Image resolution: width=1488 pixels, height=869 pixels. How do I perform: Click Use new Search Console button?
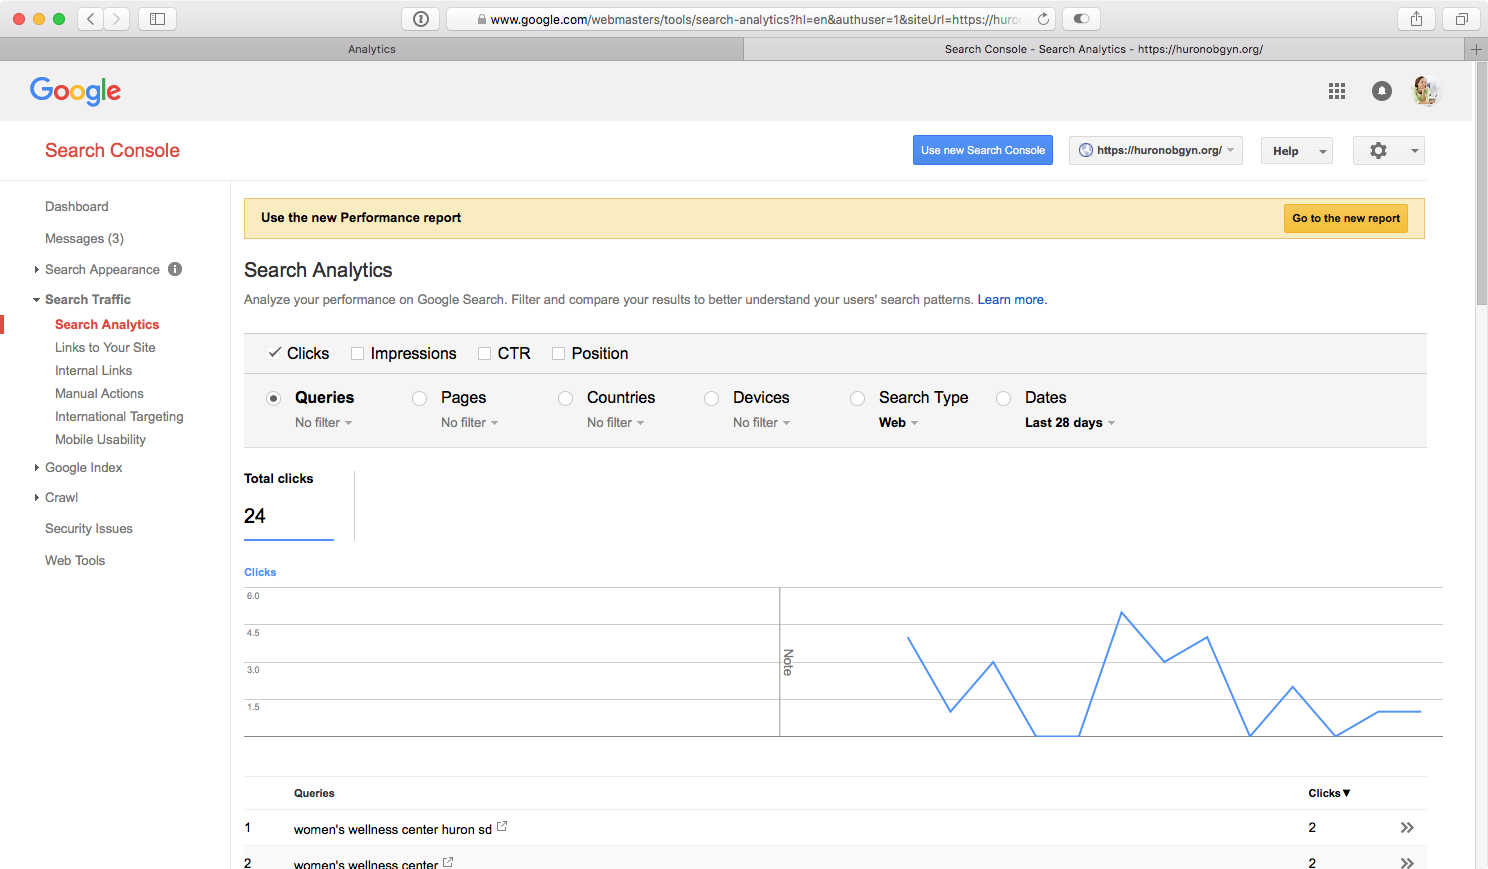coord(983,150)
